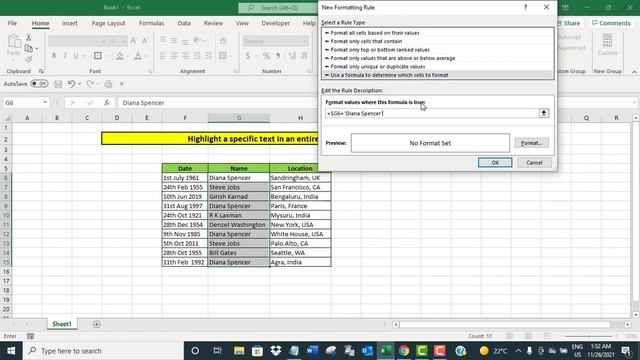Screen dimensions: 640x360
Task: Click the Increase Font Size icon
Action: pos(133,40)
